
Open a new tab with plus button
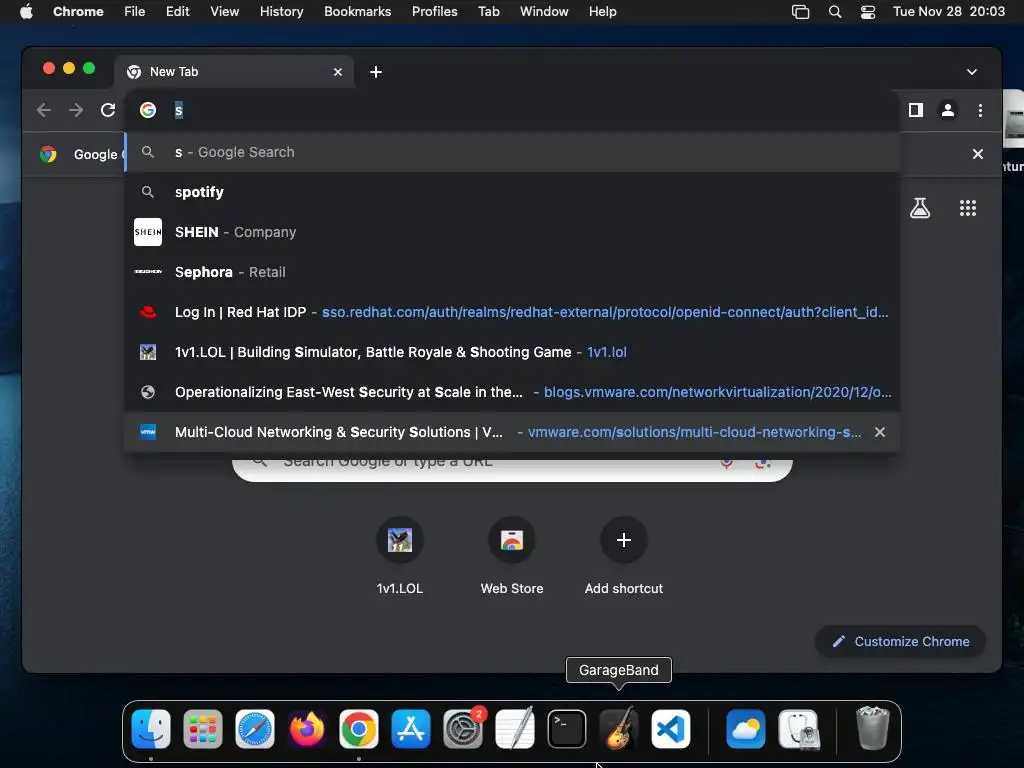click(376, 72)
